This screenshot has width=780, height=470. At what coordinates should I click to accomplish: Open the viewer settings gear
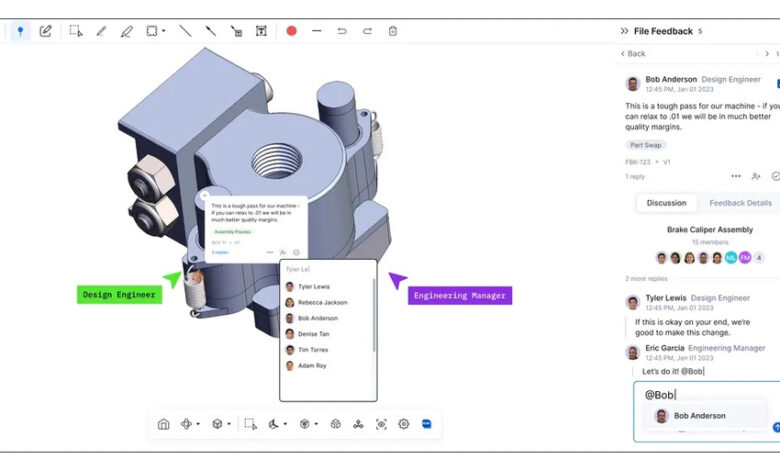pyautogui.click(x=404, y=424)
